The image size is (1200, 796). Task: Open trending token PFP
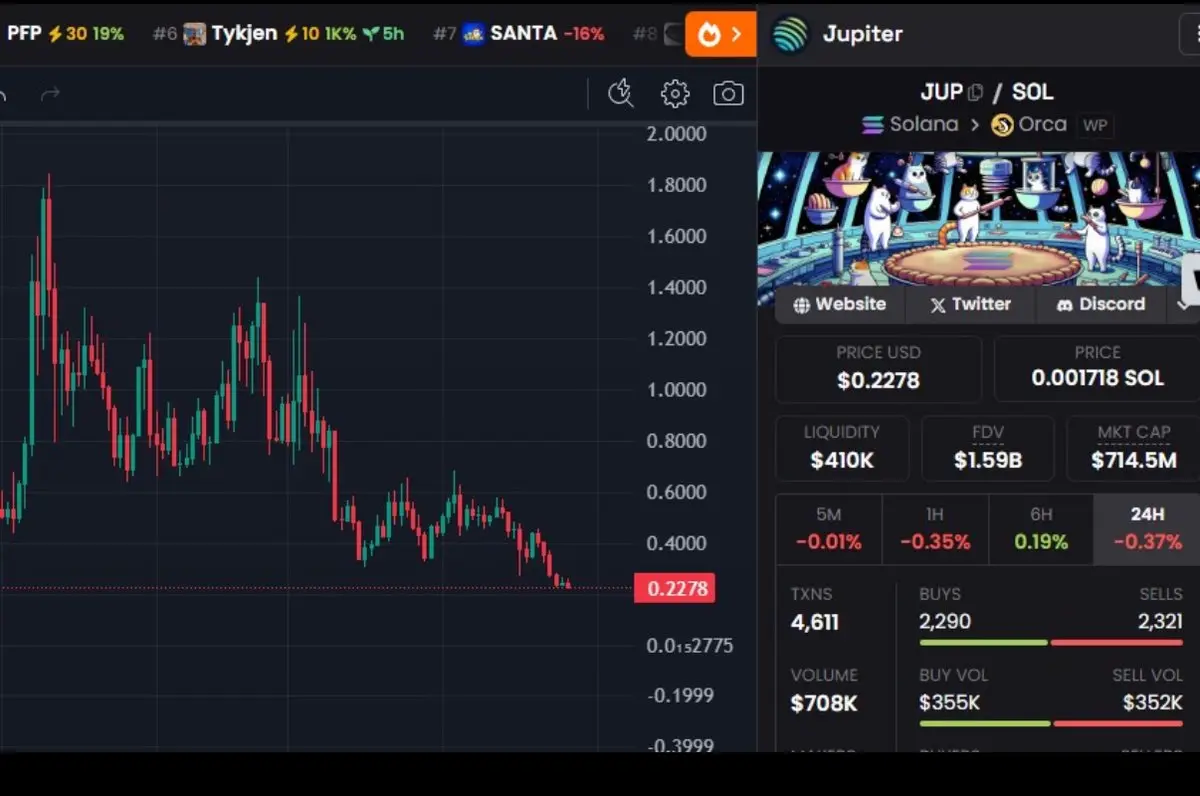click(x=64, y=33)
